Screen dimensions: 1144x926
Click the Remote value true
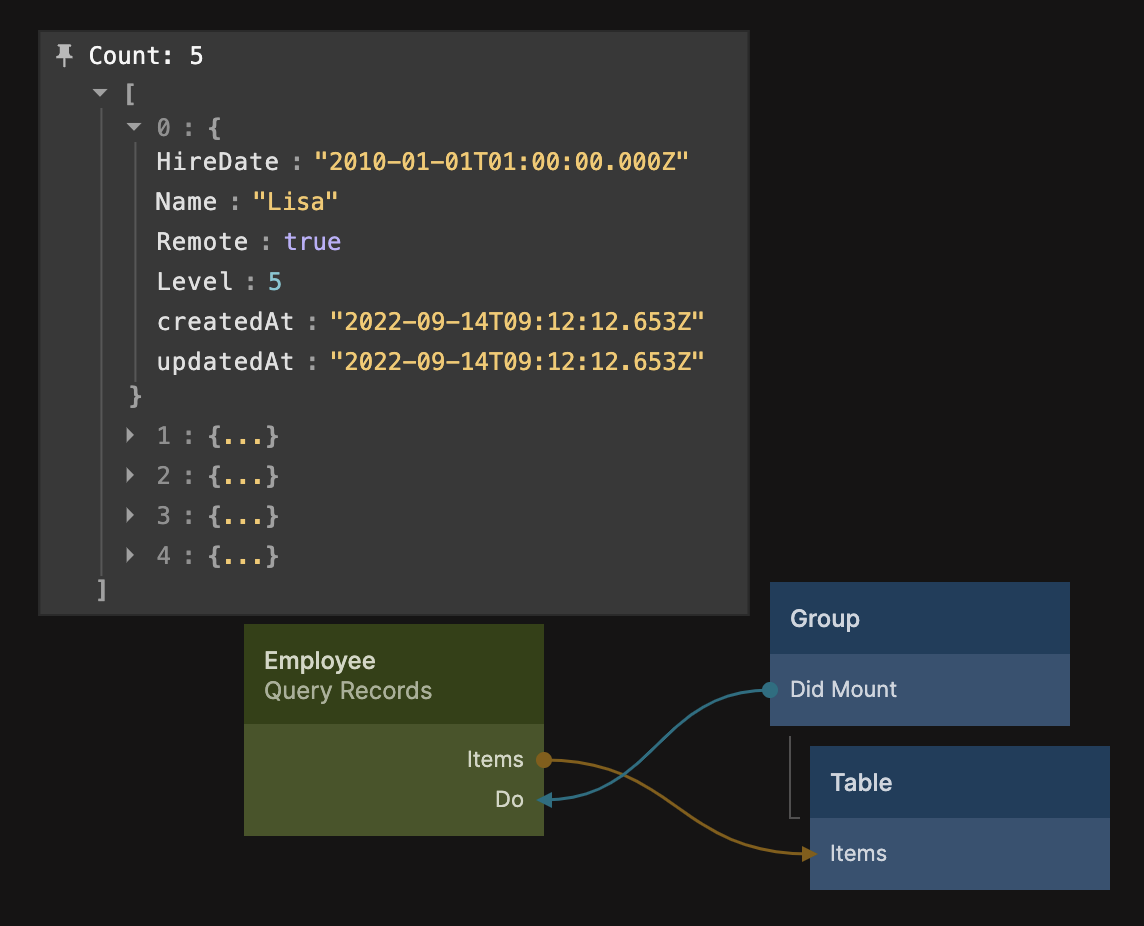point(312,242)
